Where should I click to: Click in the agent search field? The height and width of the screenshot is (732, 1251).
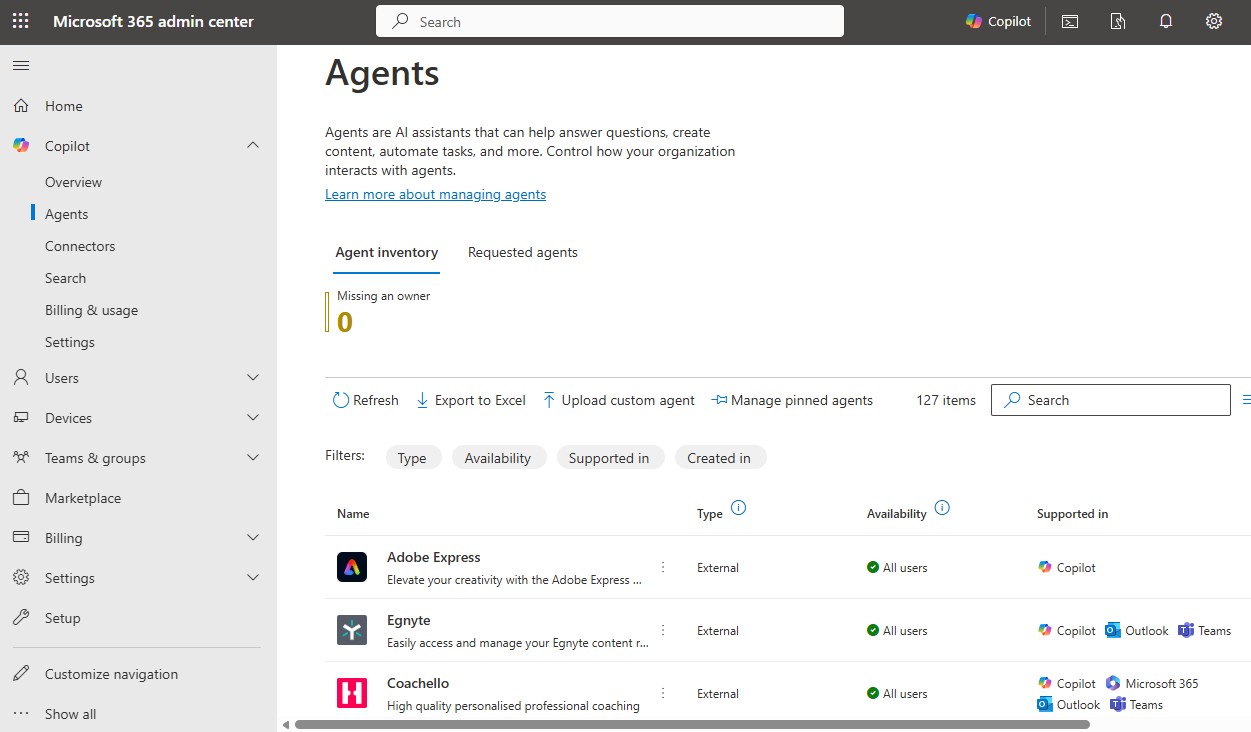coord(1110,399)
